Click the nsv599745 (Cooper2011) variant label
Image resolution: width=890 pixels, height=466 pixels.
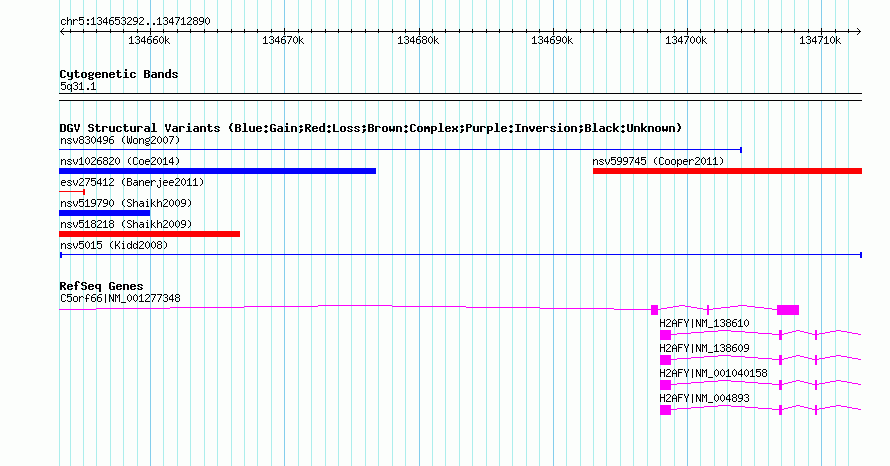click(x=658, y=161)
